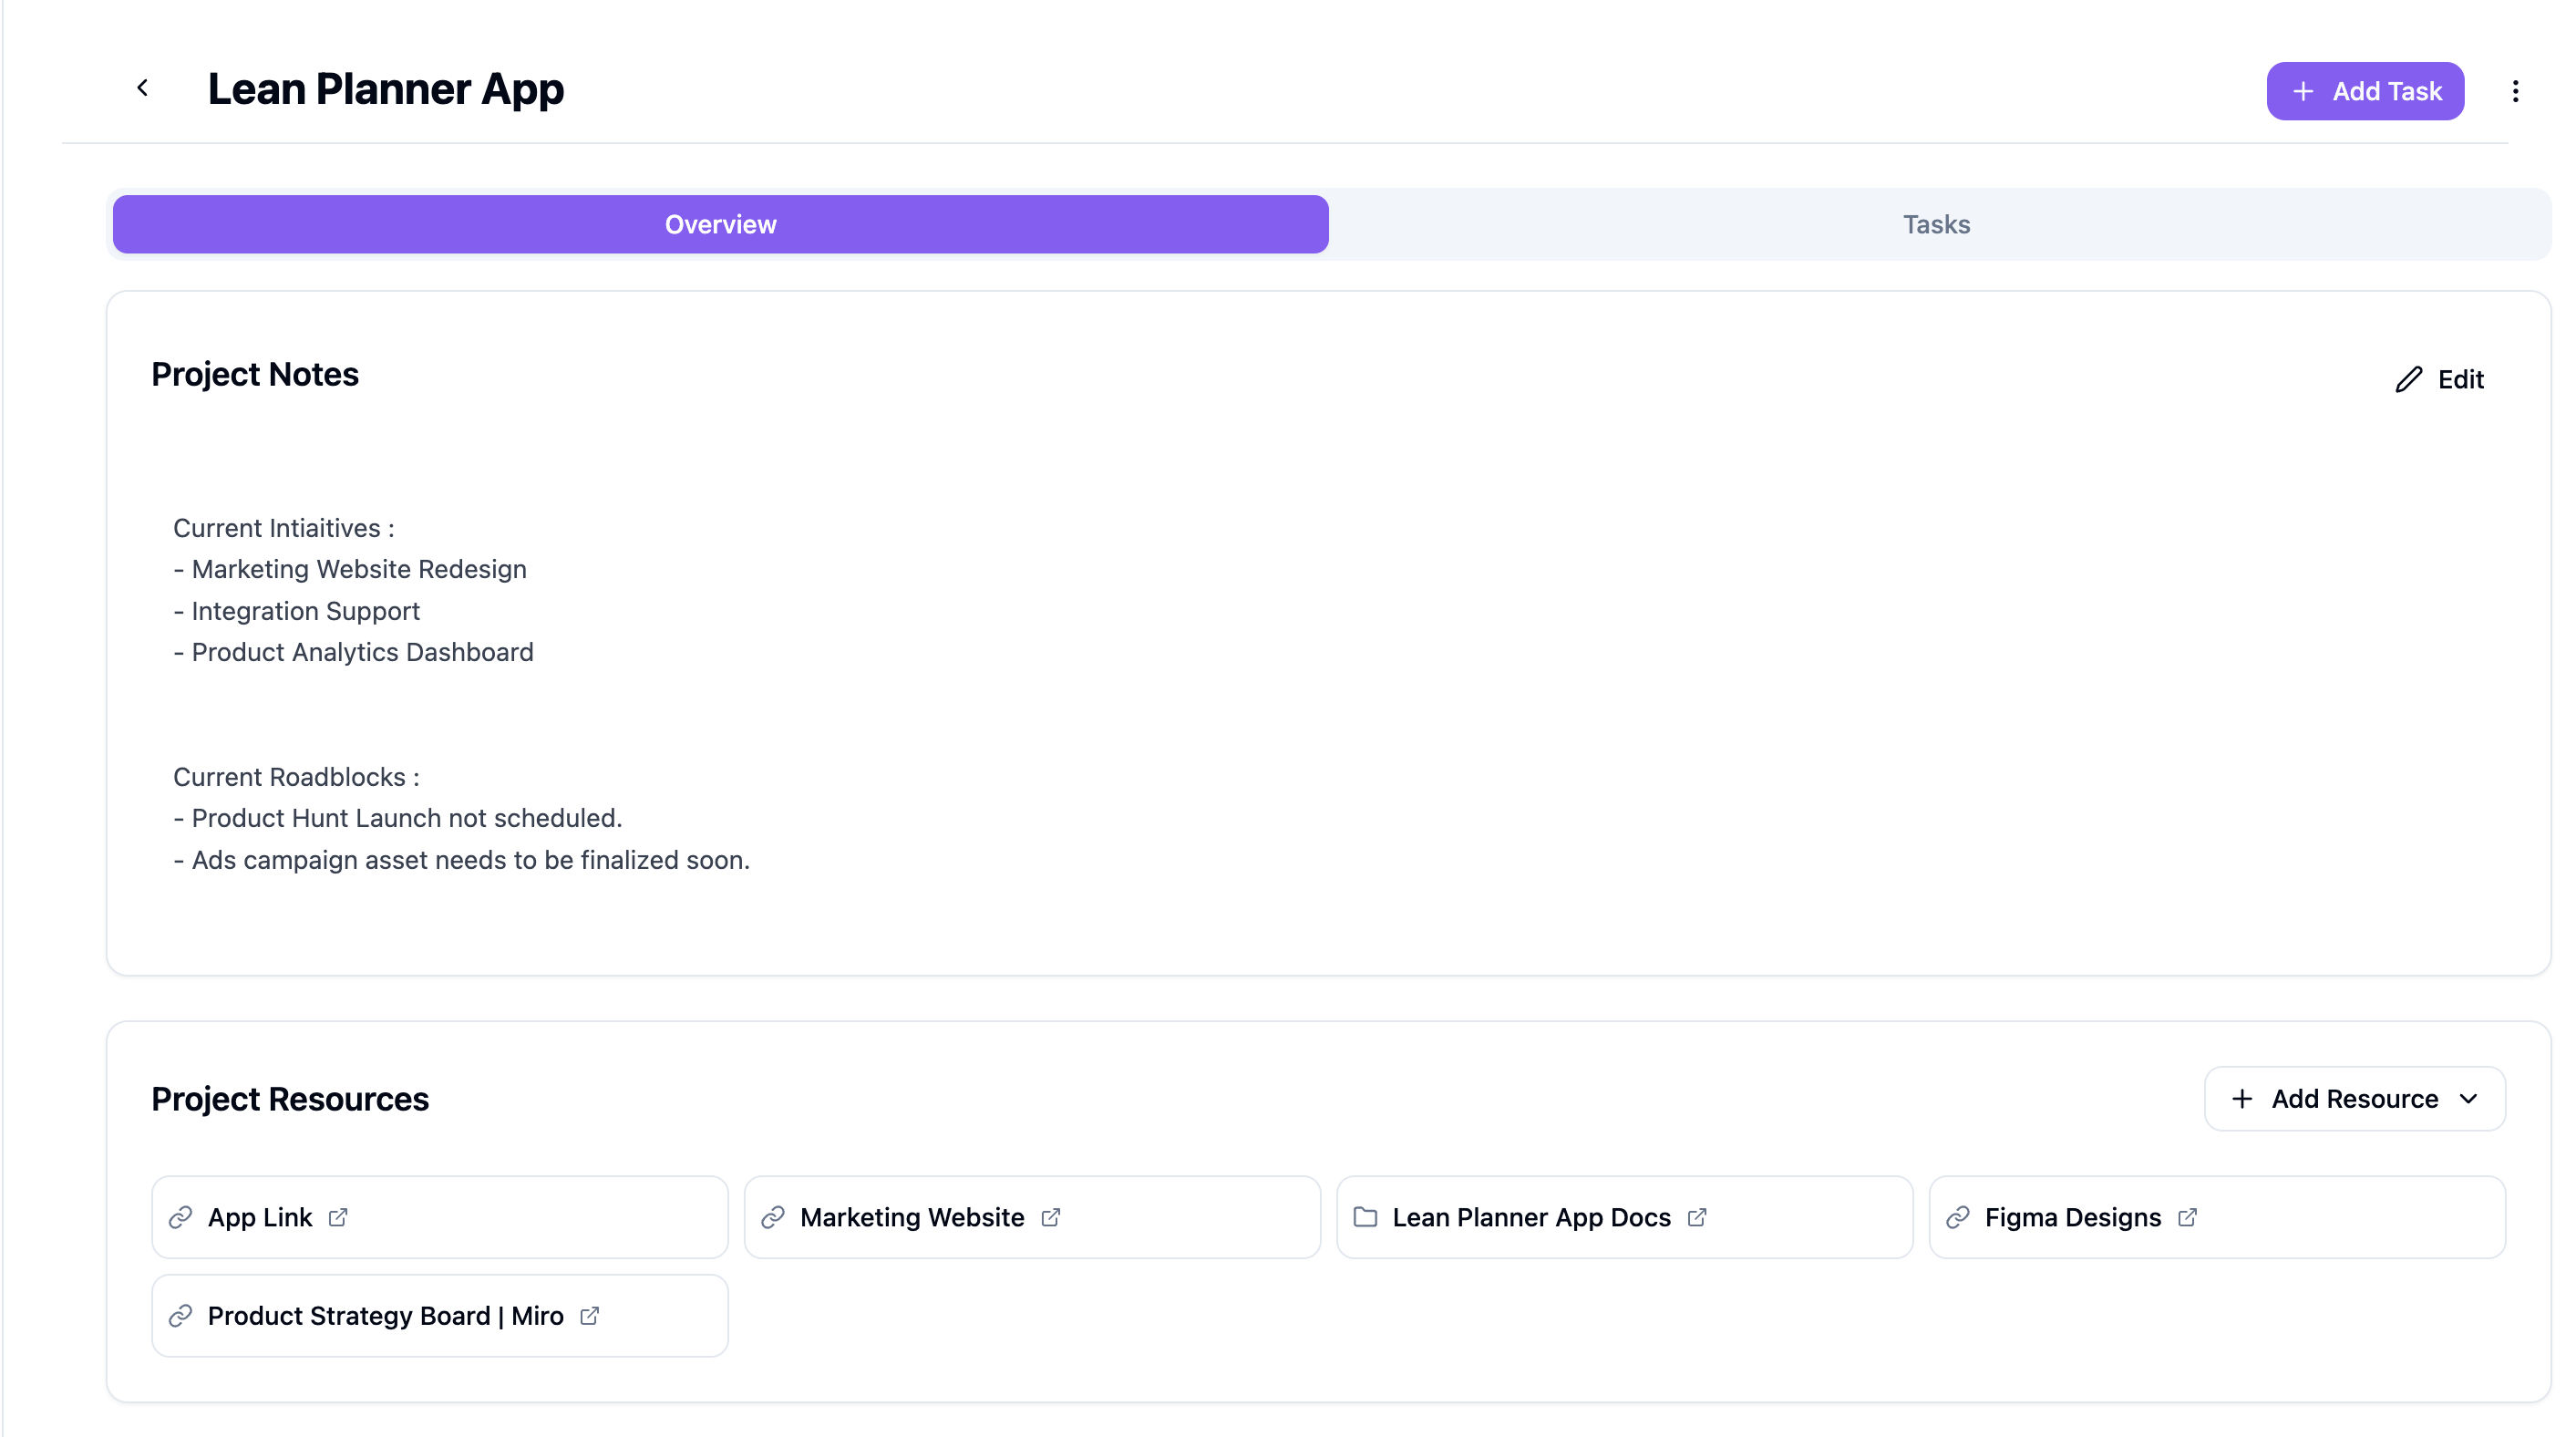Click '- Integration Support' note line
The image size is (2576, 1437).
tap(297, 610)
